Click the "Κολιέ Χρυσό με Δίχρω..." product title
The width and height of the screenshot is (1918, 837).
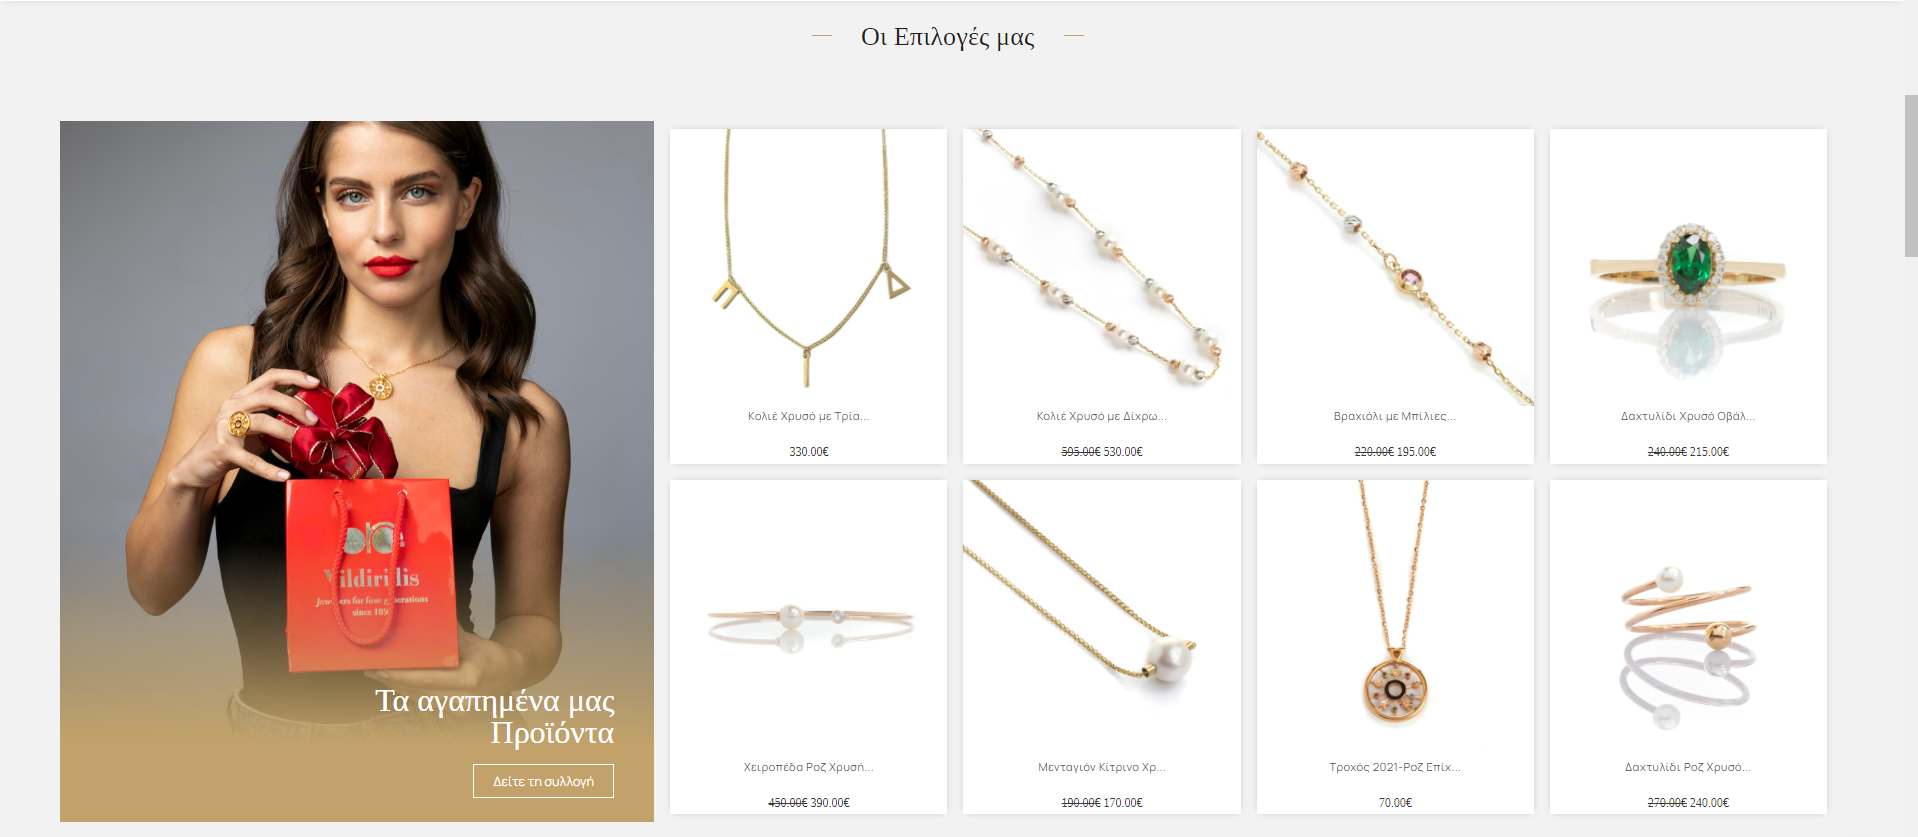(x=1101, y=416)
